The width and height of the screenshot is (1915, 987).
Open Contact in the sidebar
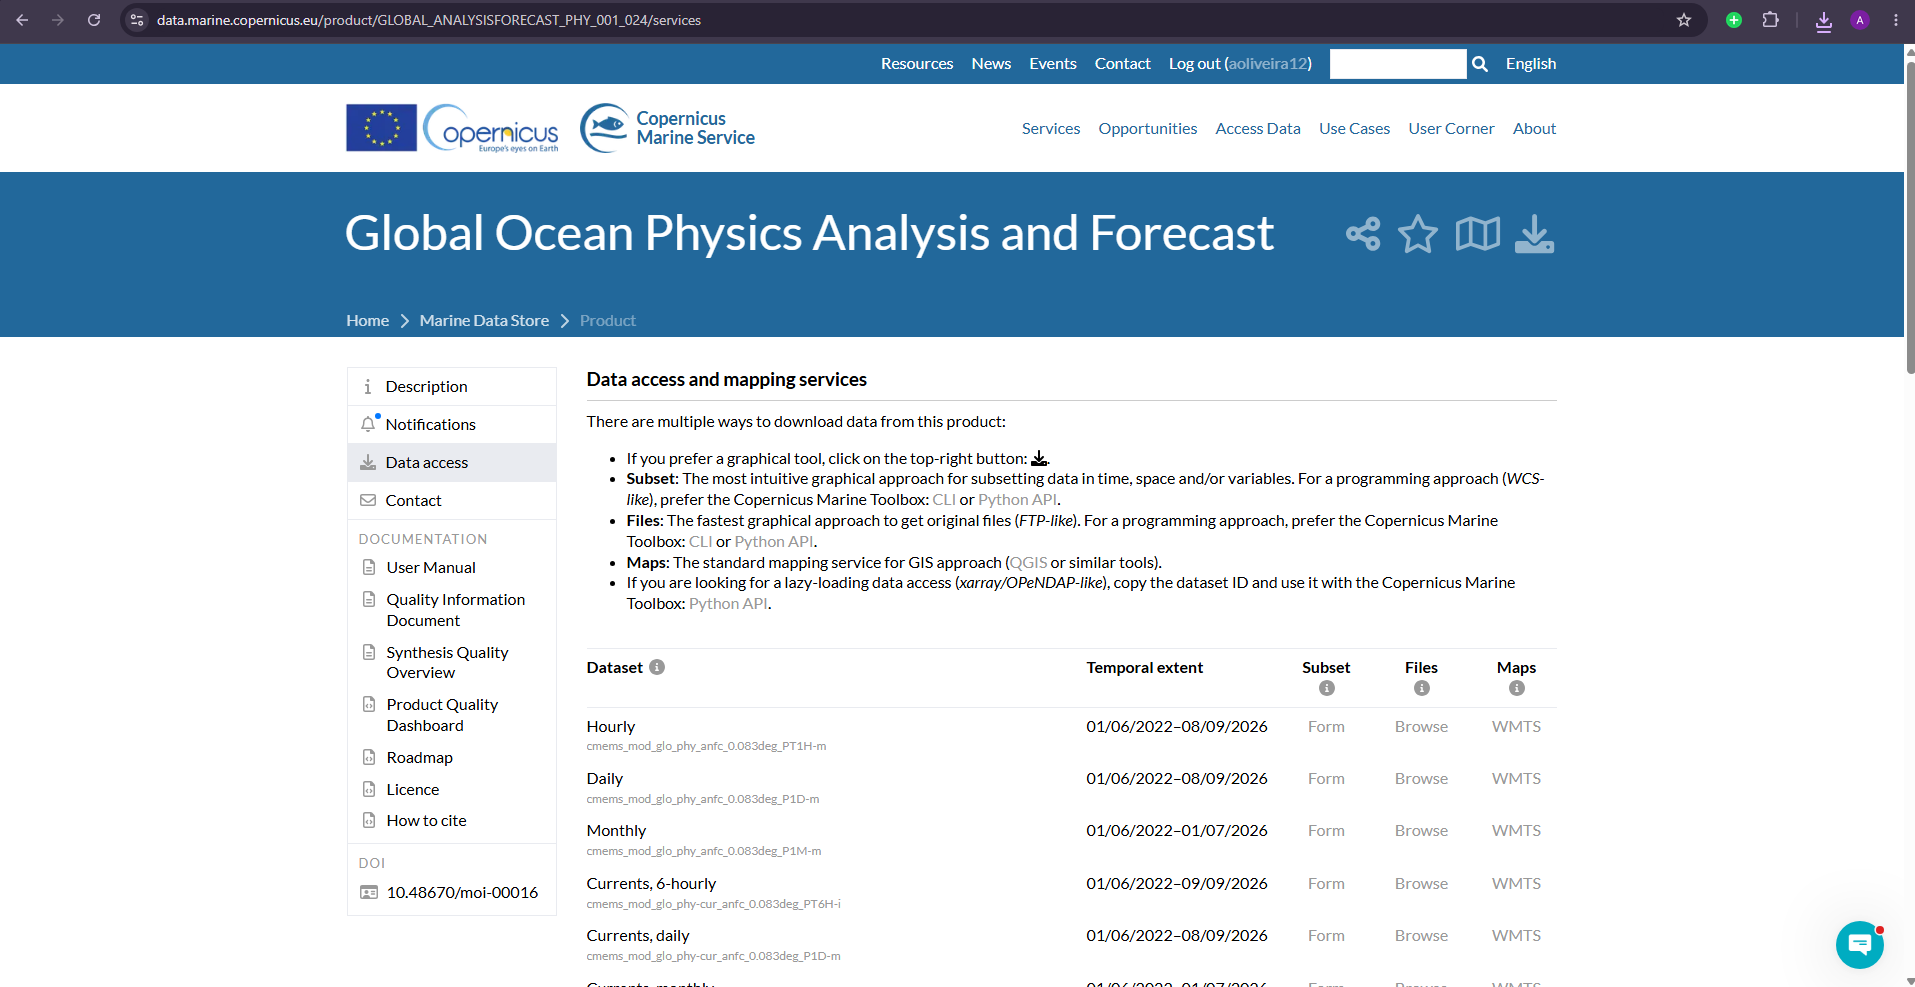point(452,501)
